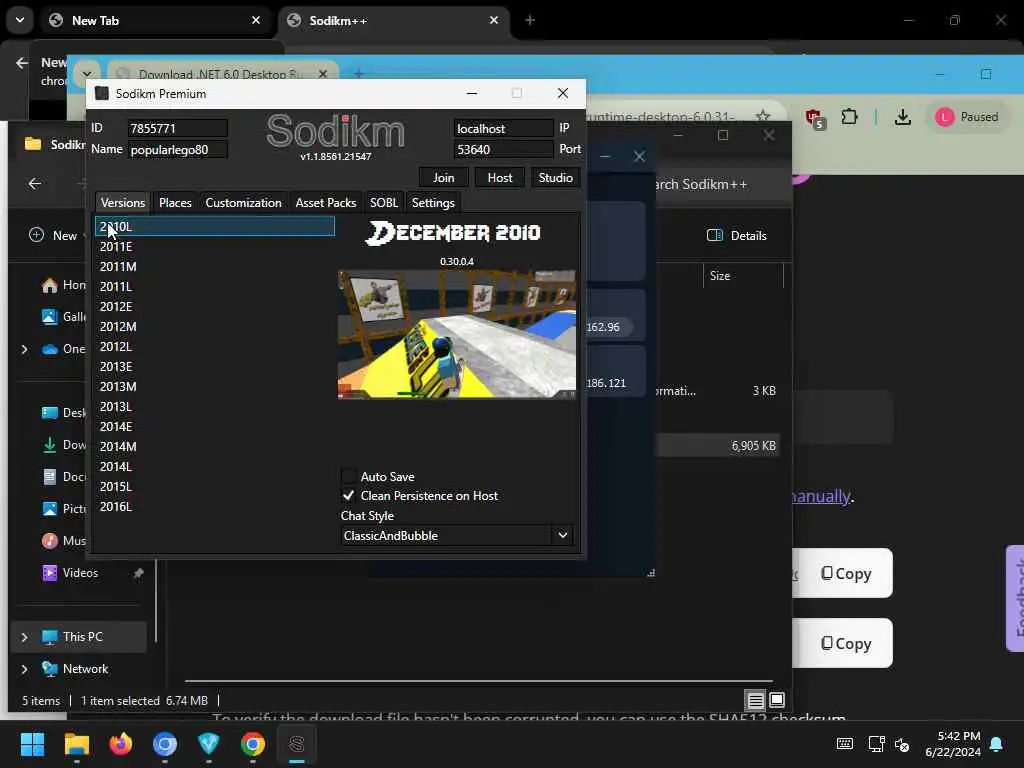Screen dimensions: 1024x768
Task: Open the Windows Start menu
Action: (32, 744)
